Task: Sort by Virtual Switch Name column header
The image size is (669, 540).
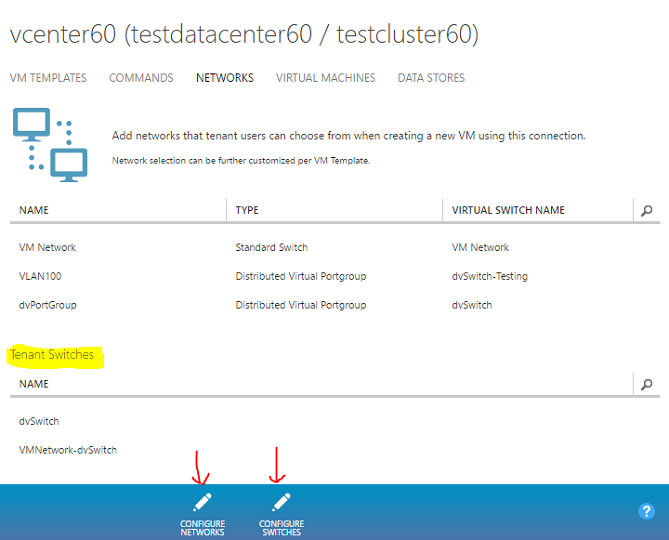Action: click(508, 210)
